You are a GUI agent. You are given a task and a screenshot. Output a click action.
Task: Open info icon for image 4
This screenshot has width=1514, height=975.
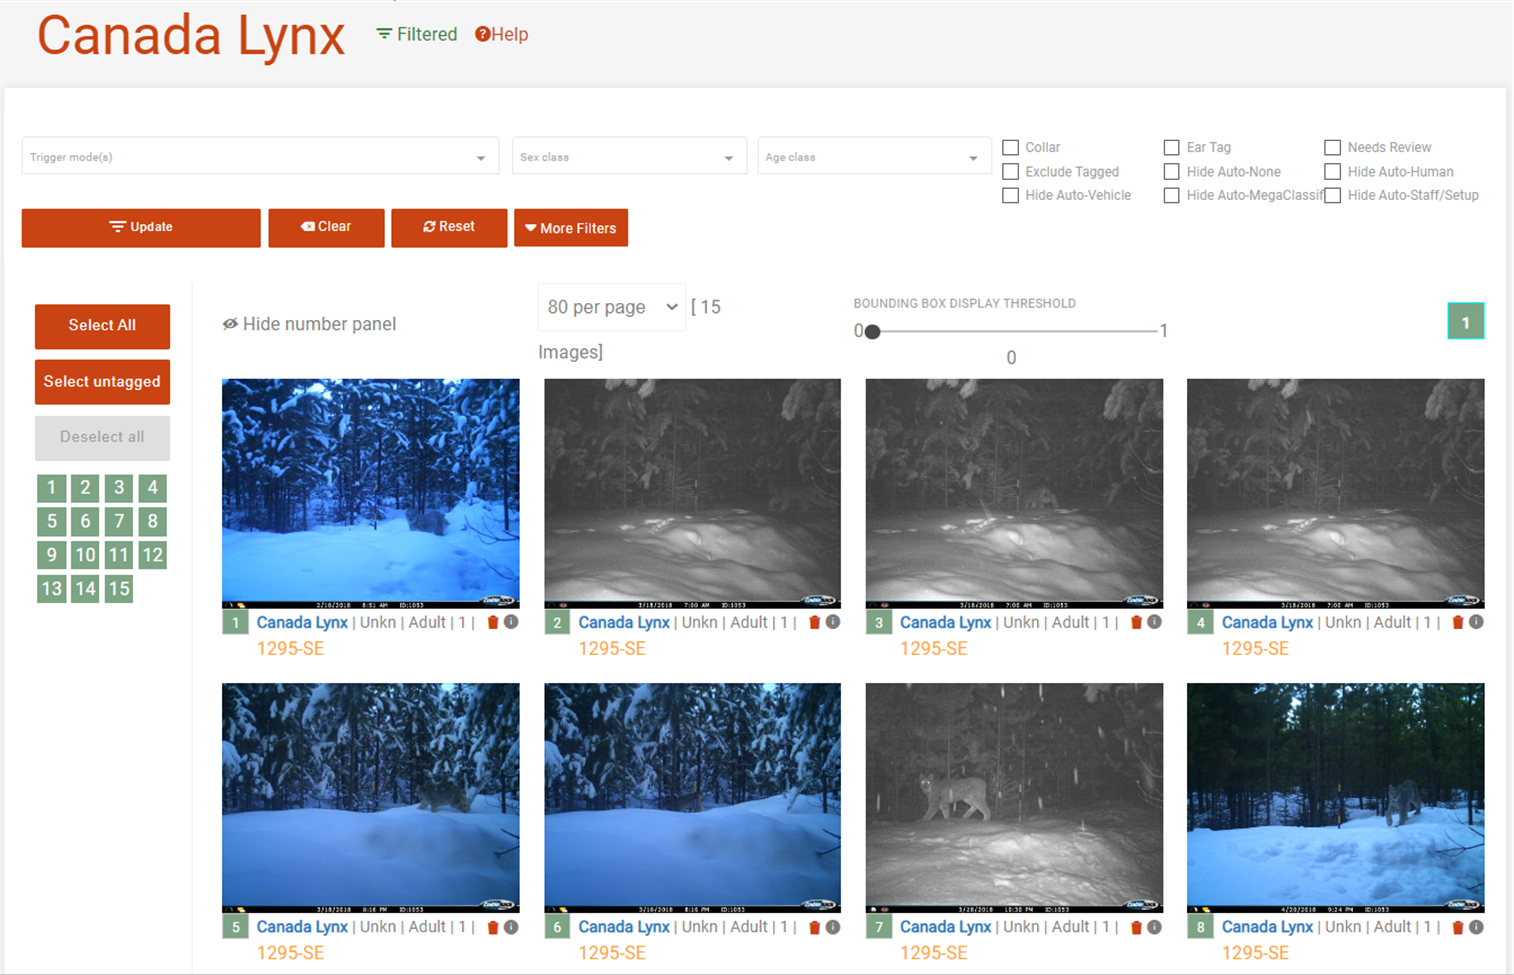(1476, 622)
